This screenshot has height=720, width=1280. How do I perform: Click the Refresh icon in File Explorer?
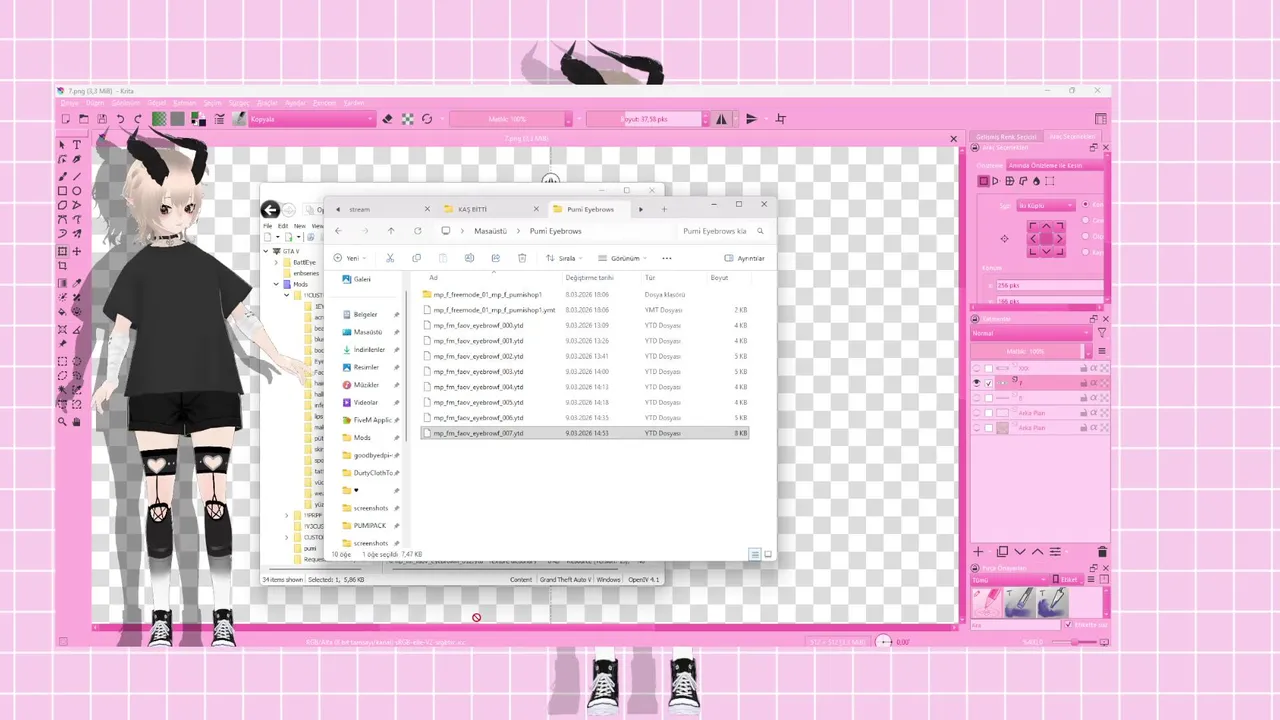[417, 231]
